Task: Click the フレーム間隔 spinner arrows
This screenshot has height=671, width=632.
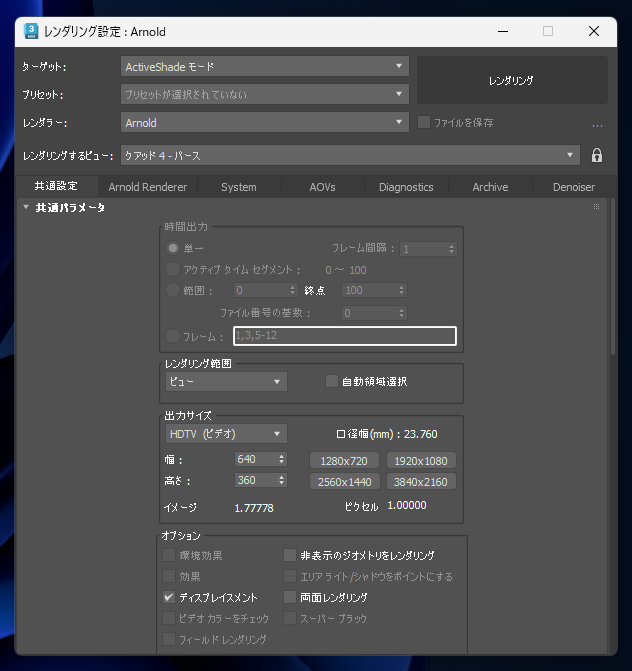Action: tap(451, 249)
